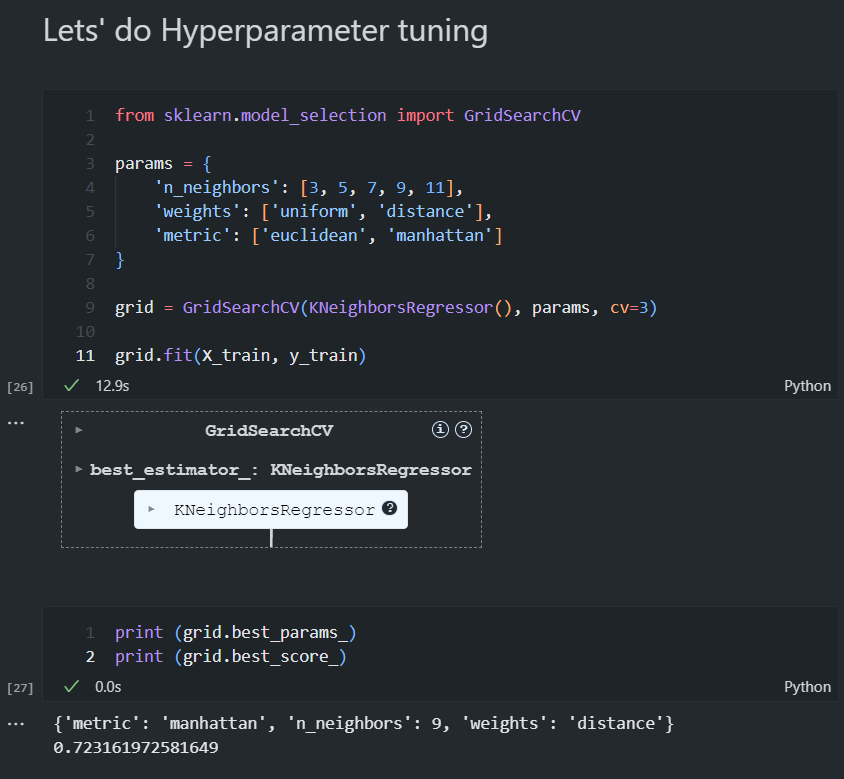The height and width of the screenshot is (779, 844).
Task: Change language mode Python on cell 27
Action: [807, 687]
